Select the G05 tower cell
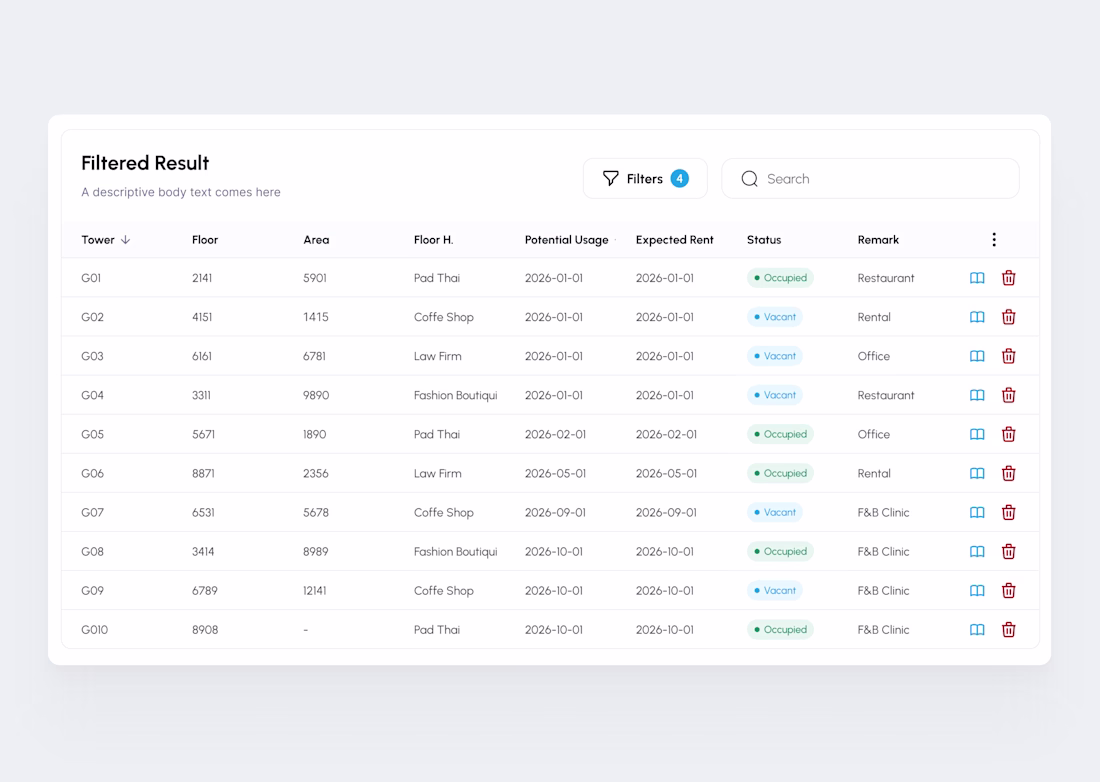The image size is (1100, 782). (x=93, y=434)
